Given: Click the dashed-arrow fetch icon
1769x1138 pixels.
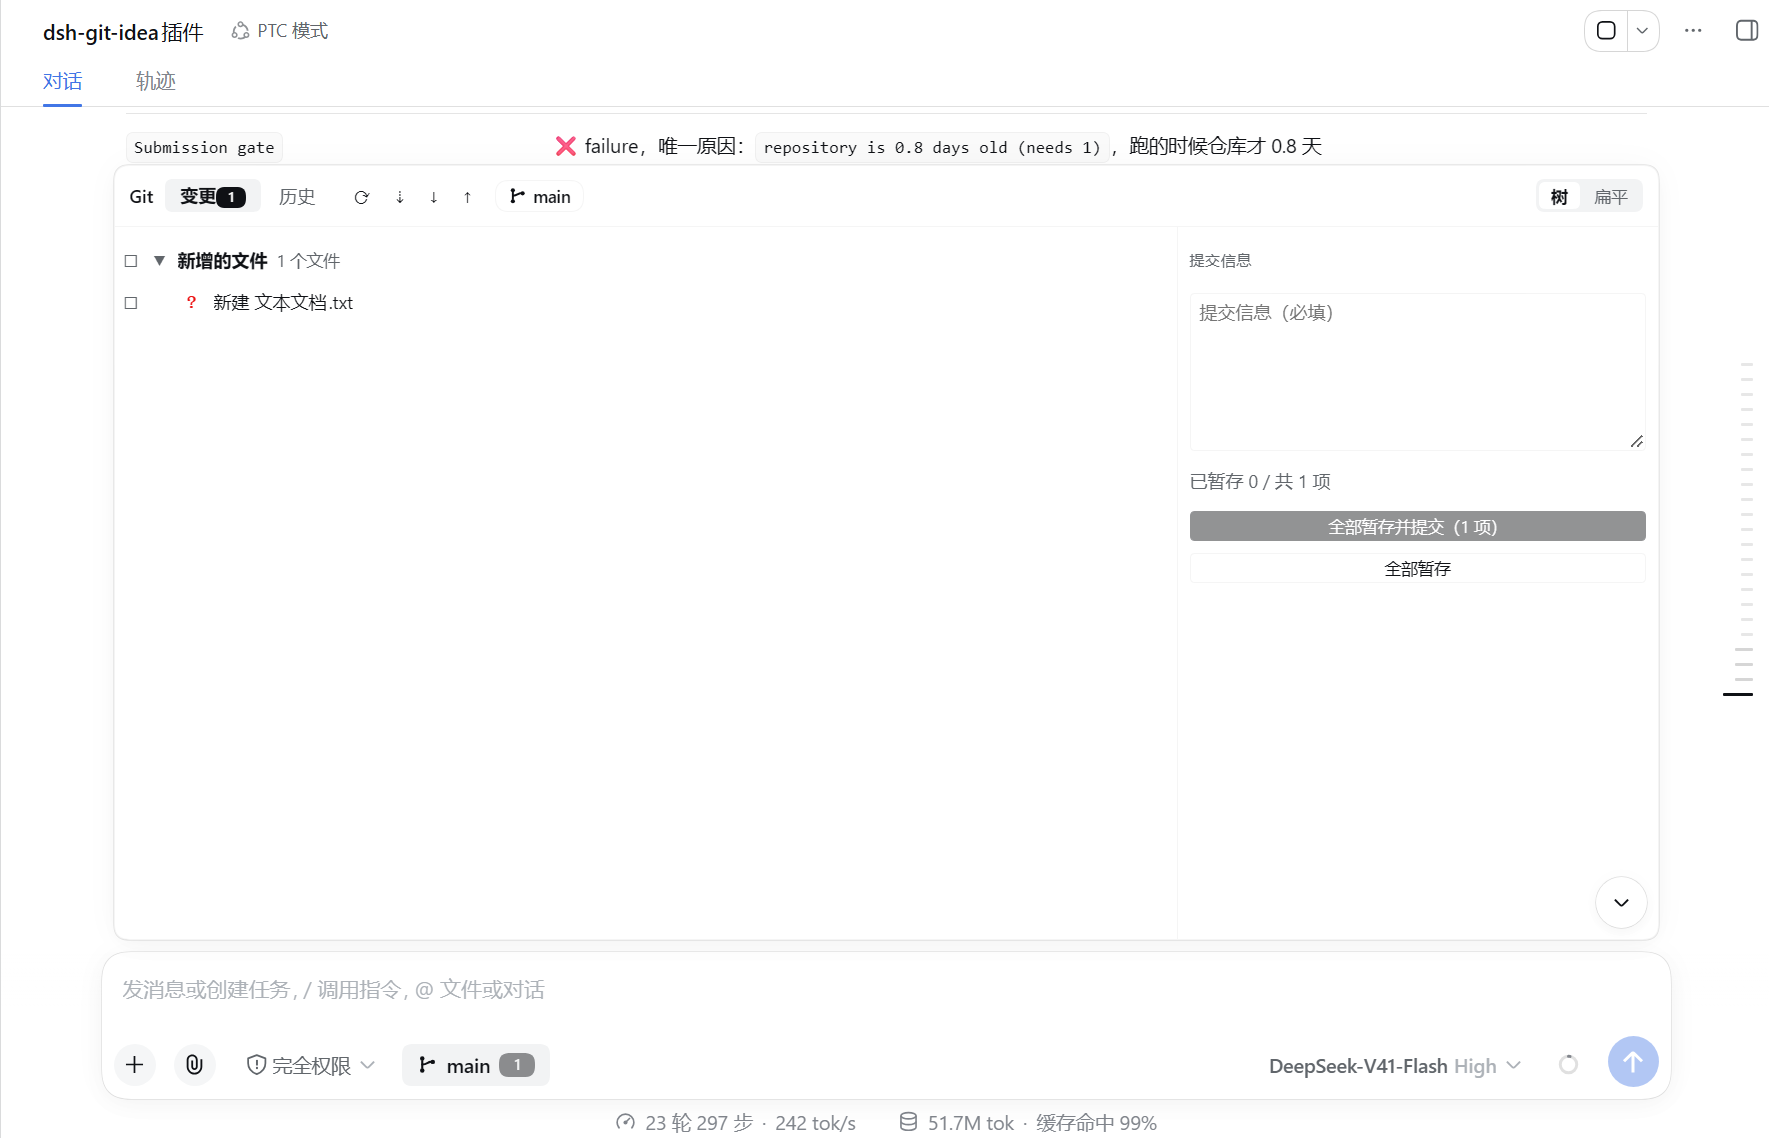Looking at the screenshot, I should click(x=400, y=197).
